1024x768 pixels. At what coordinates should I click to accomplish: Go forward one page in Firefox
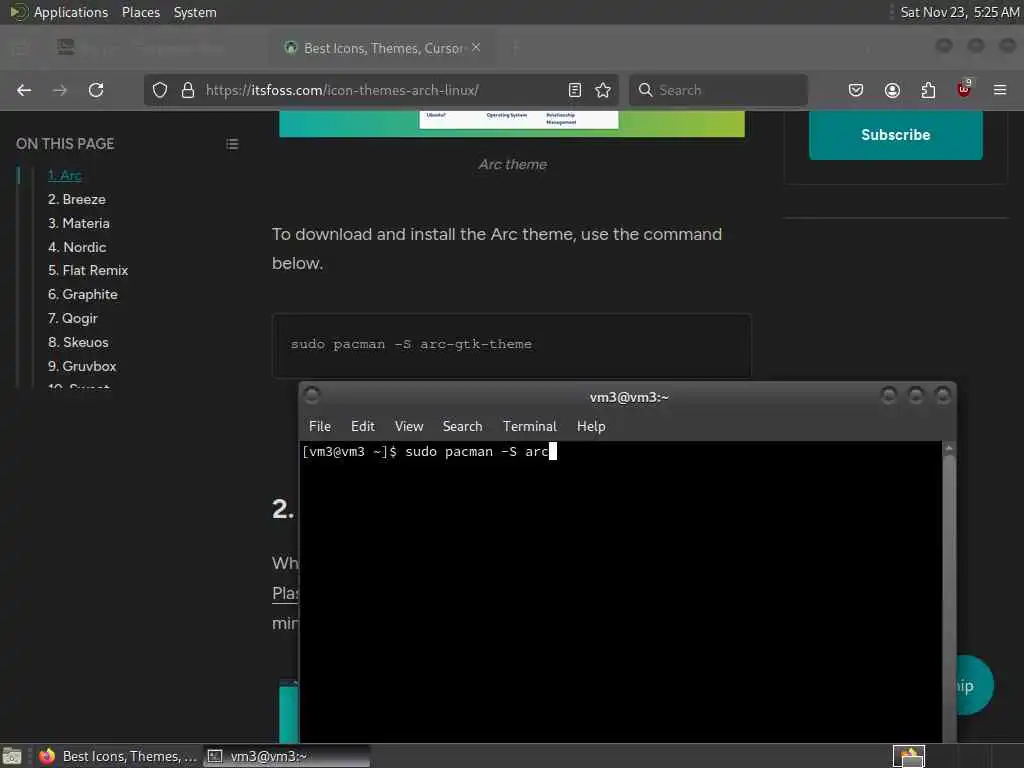pyautogui.click(x=59, y=90)
